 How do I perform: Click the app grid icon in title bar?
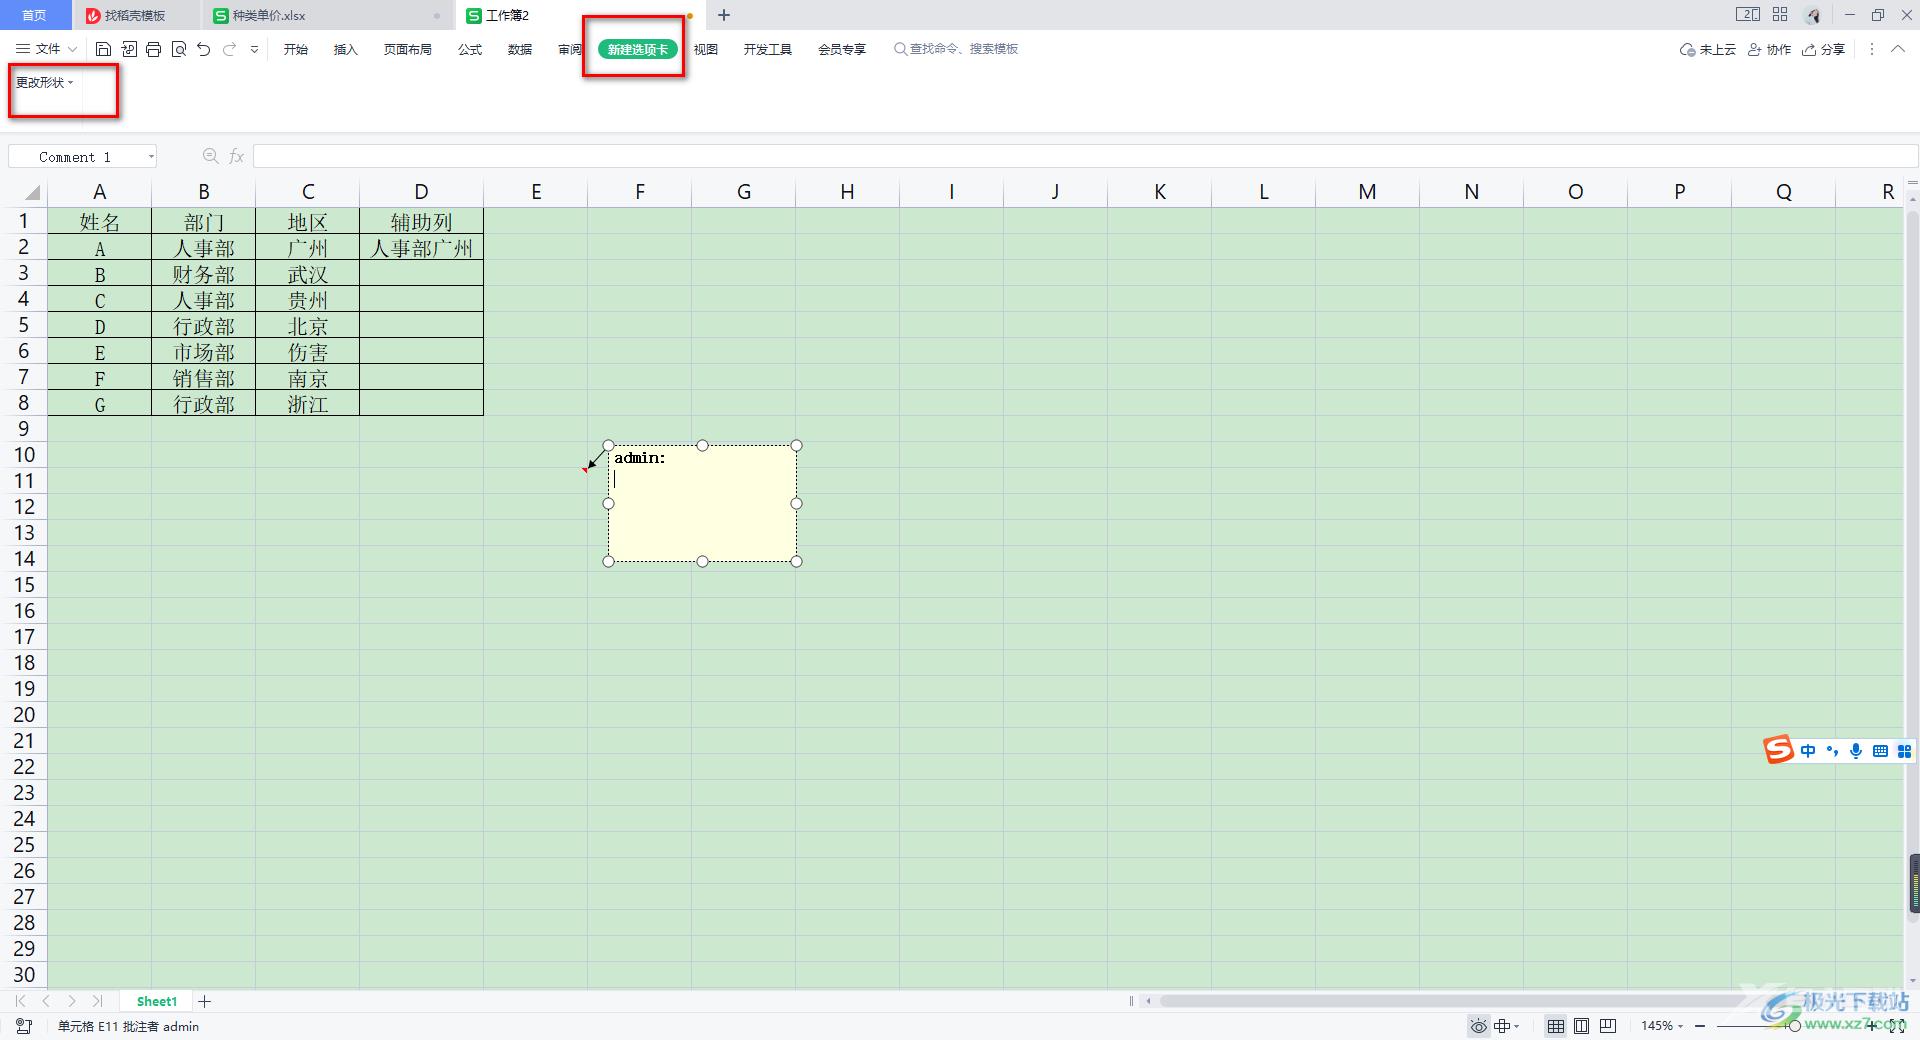(1780, 15)
